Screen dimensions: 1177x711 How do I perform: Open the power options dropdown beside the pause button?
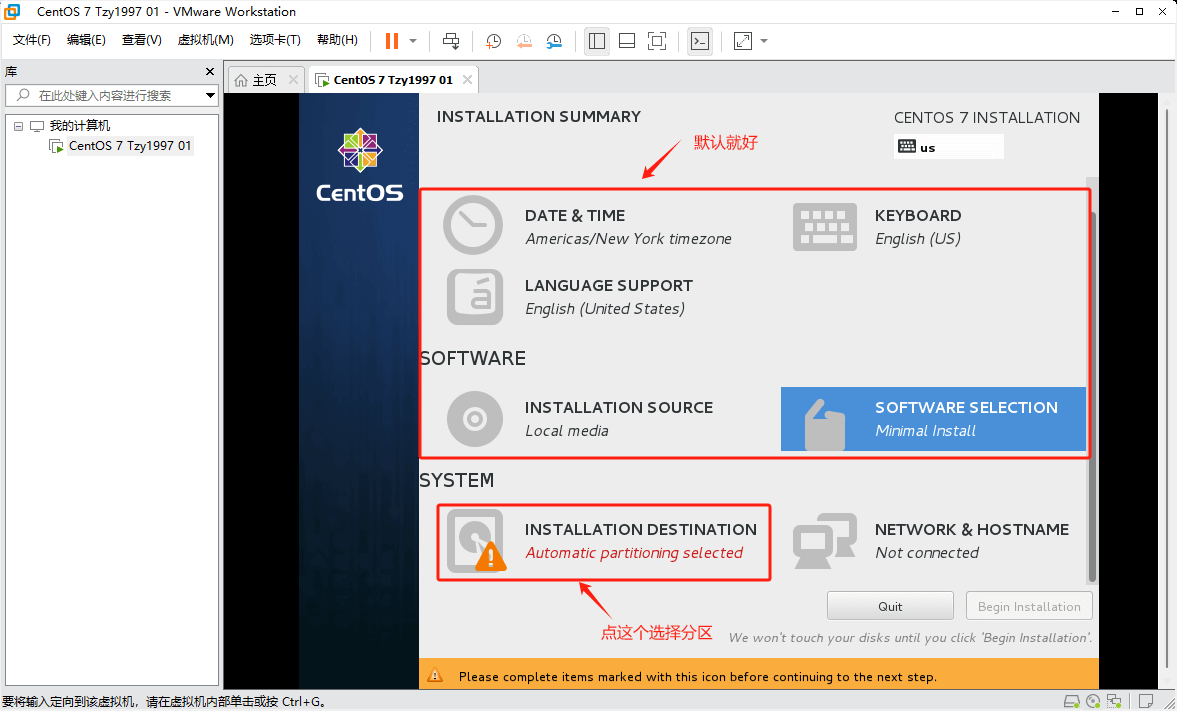click(413, 41)
